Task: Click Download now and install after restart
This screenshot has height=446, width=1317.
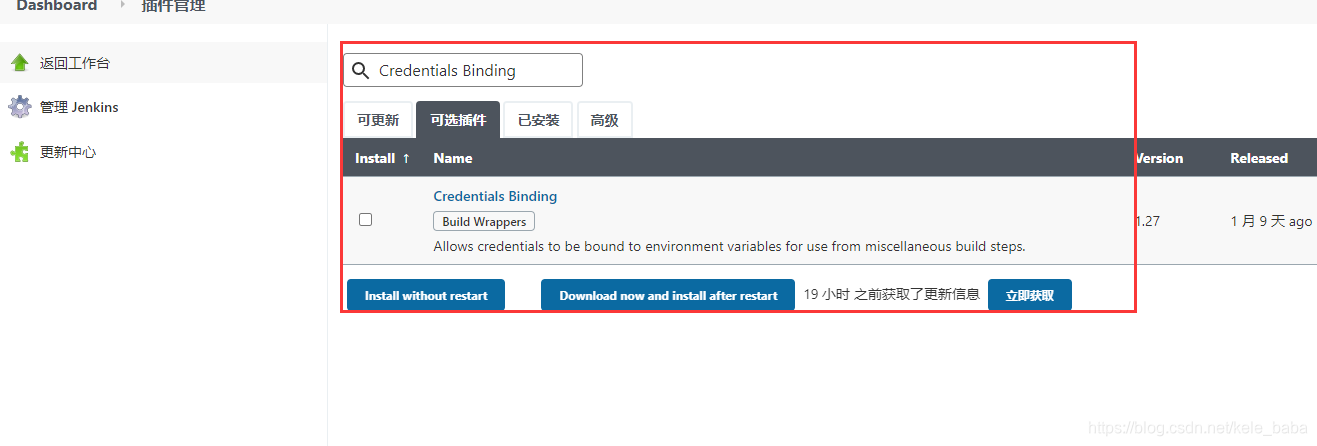Action: 668,295
